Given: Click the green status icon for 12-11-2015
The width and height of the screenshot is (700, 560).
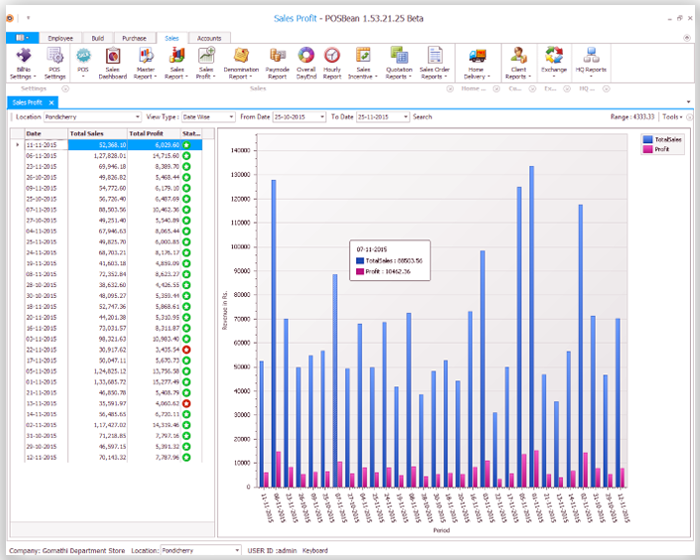Looking at the screenshot, I should [x=187, y=457].
